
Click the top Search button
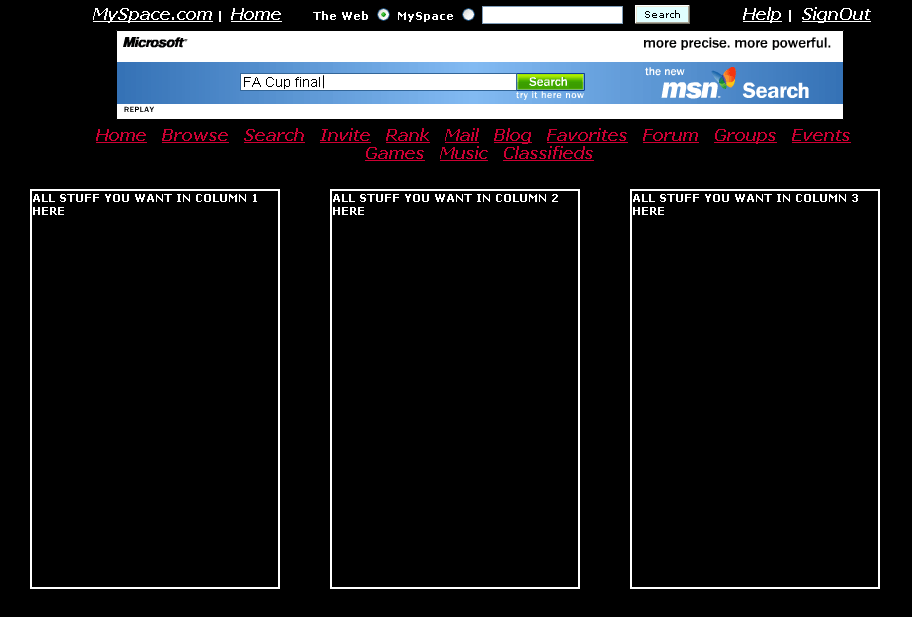pos(661,15)
